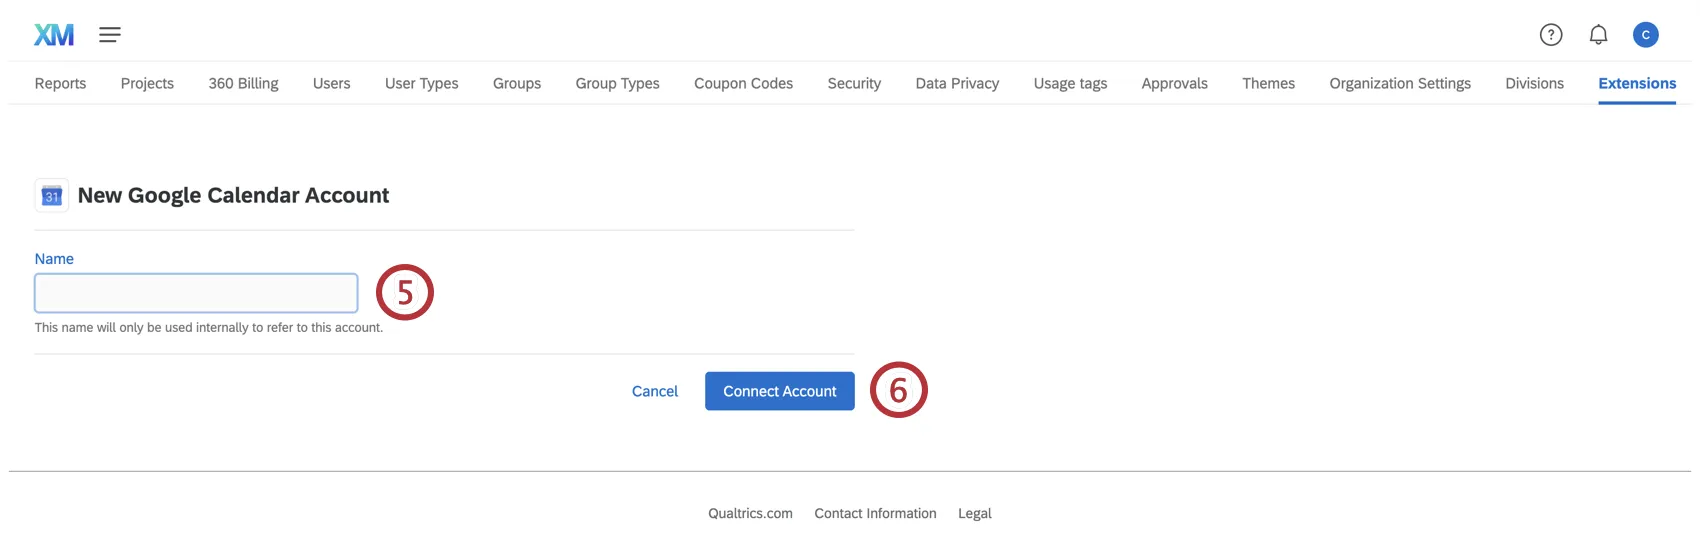The image size is (1700, 534).
Task: Switch to the Coupon Codes tab
Action: (743, 83)
